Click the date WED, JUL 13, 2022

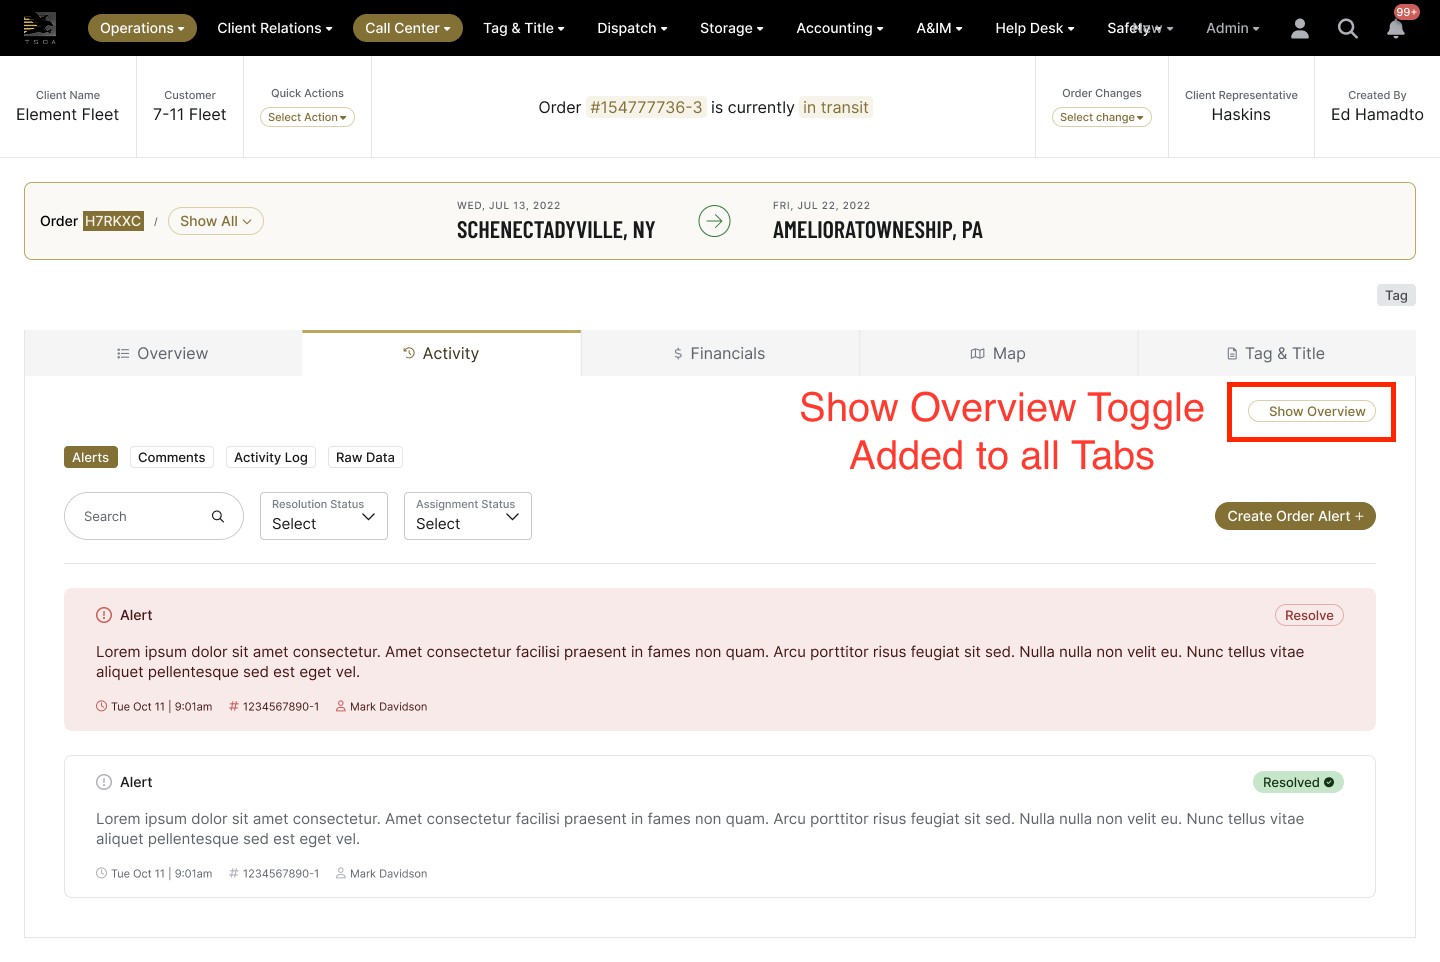[x=509, y=205]
